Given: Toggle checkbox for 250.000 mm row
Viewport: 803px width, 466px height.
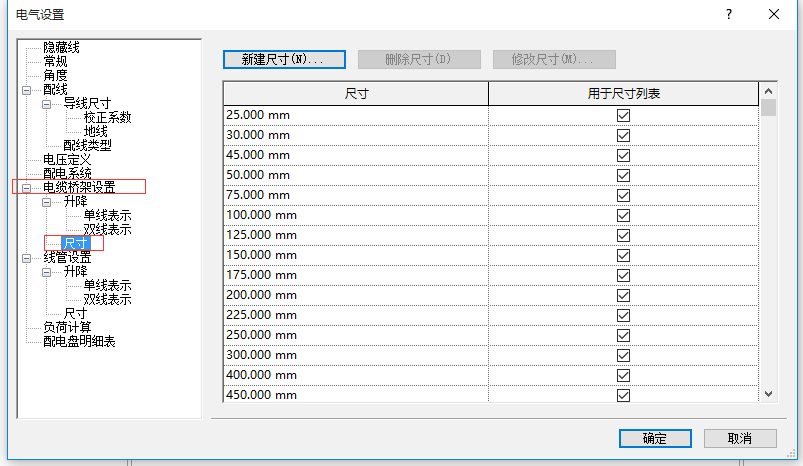Looking at the screenshot, I should (x=623, y=335).
